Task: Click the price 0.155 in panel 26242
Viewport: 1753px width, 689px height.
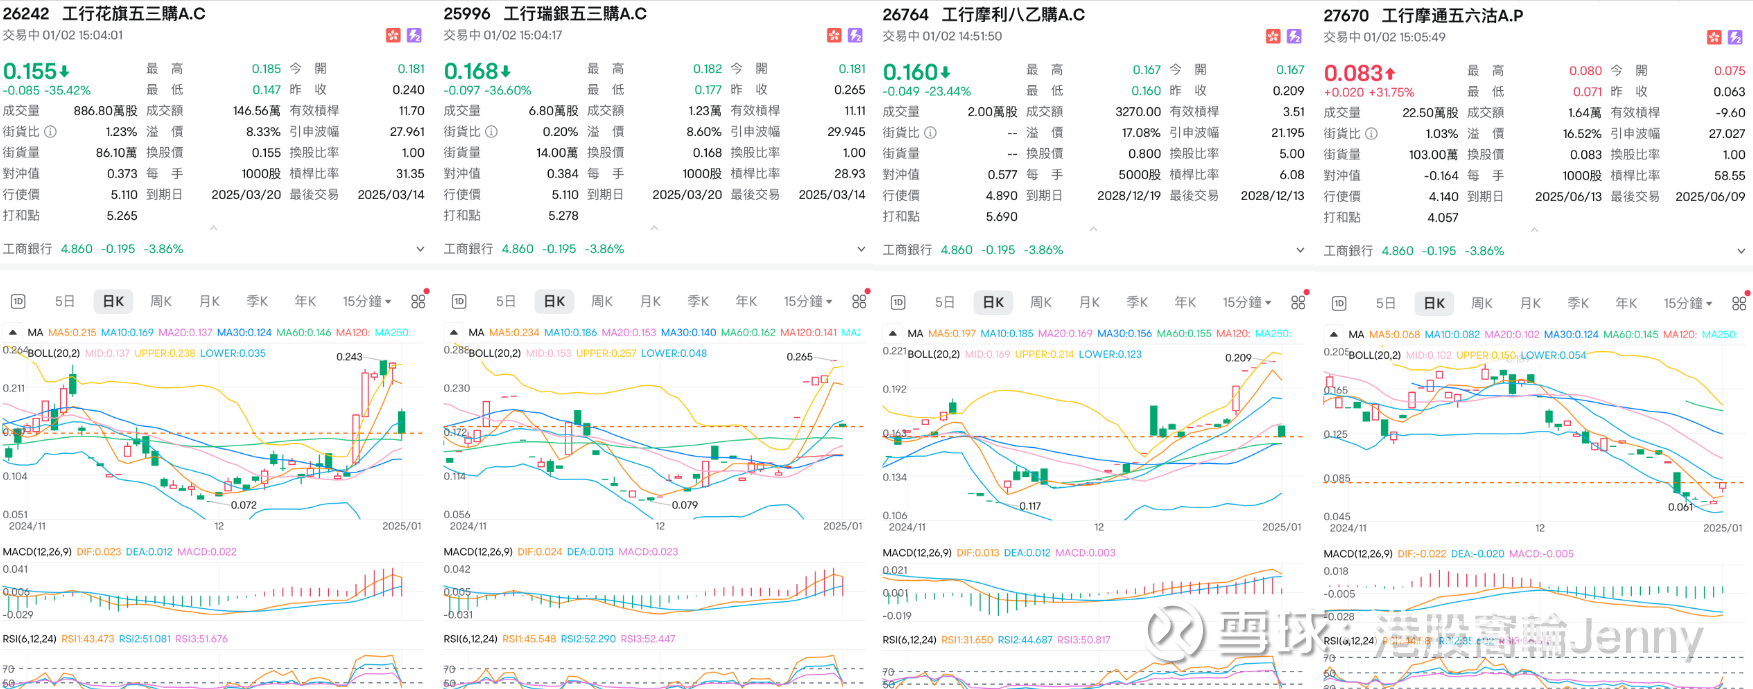Action: 30,71
